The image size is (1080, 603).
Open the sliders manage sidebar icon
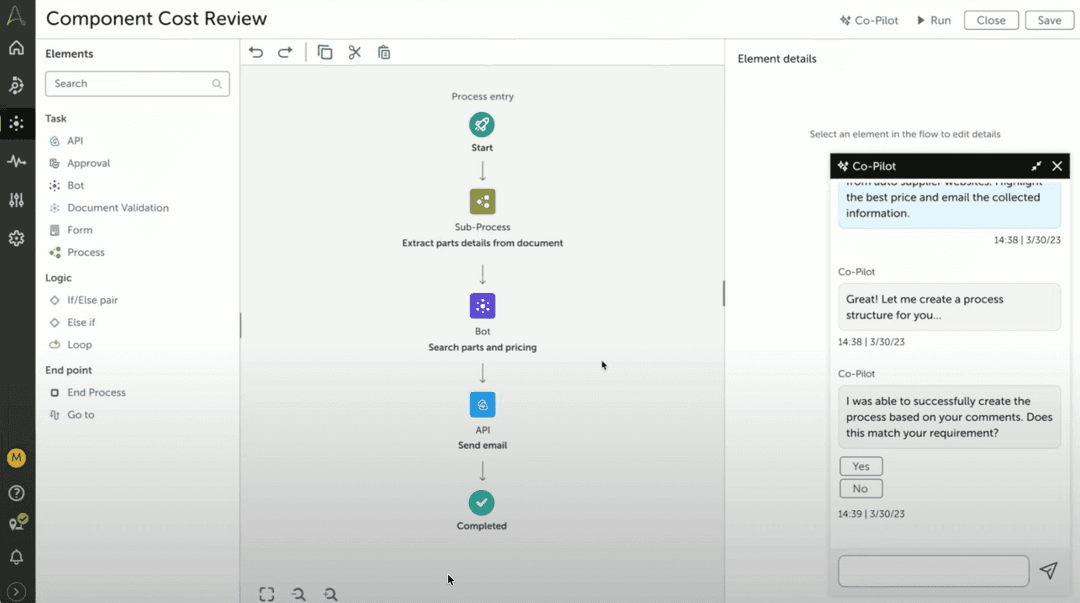17,200
